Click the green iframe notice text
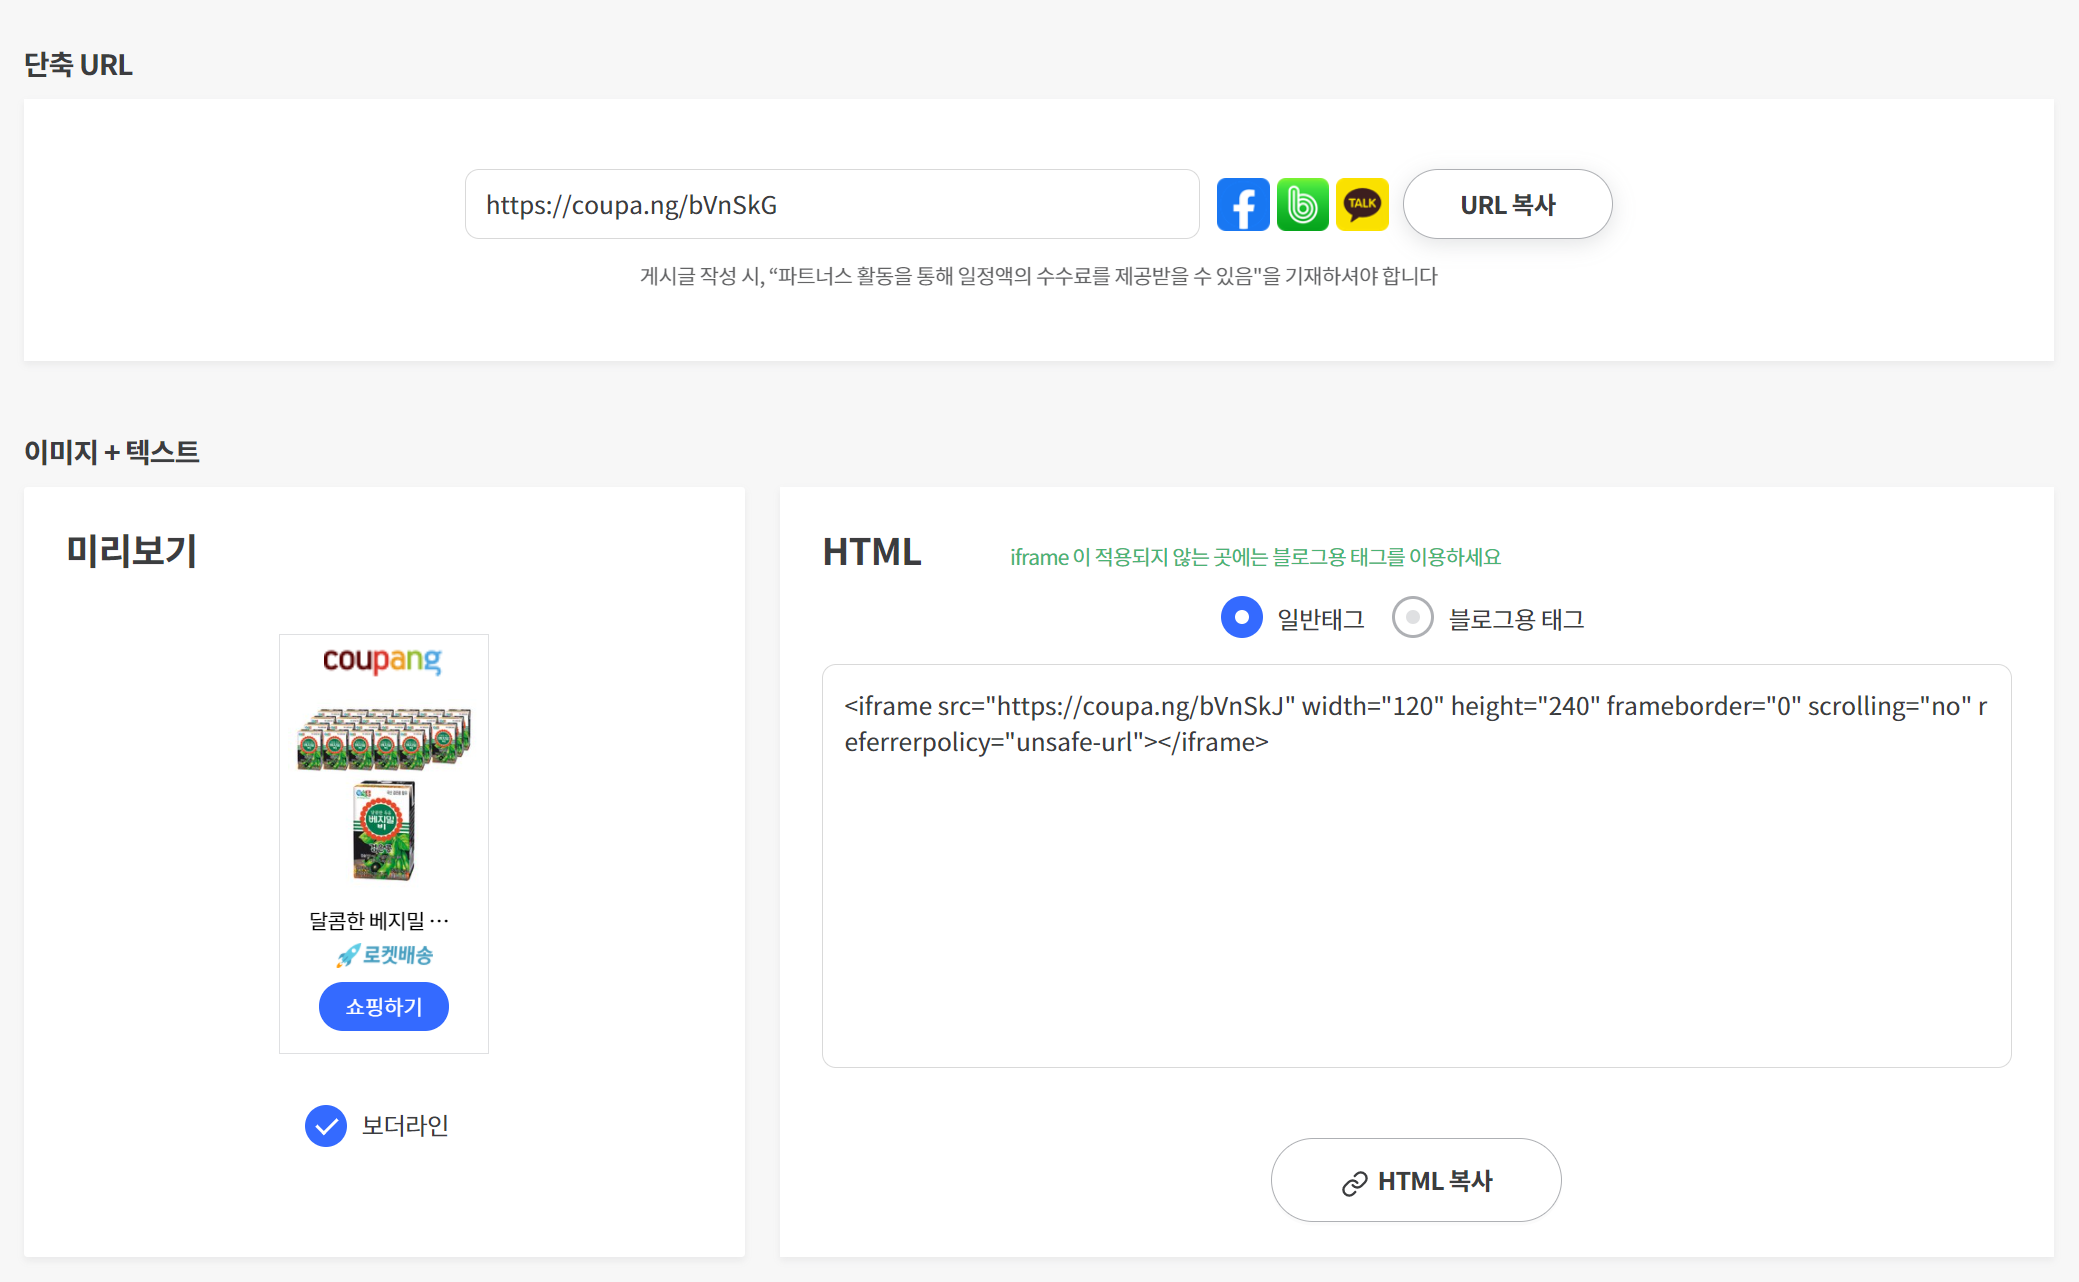The height and width of the screenshot is (1282, 2079). (x=1255, y=557)
